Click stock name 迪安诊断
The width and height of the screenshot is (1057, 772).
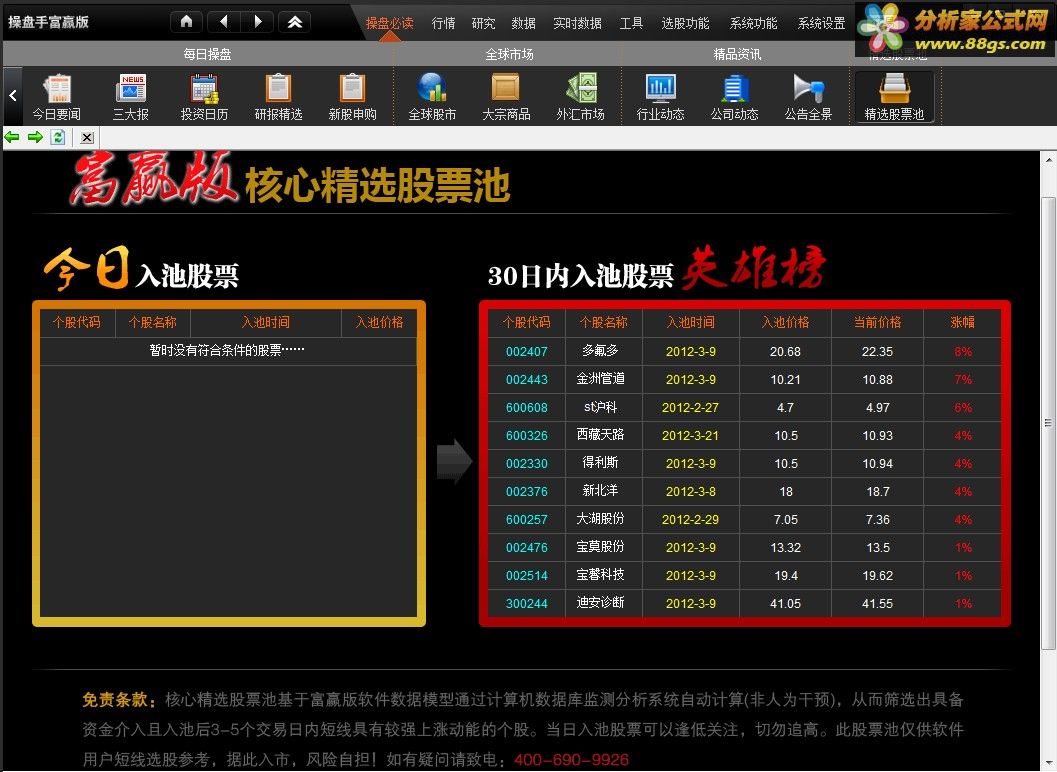pyautogui.click(x=601, y=603)
